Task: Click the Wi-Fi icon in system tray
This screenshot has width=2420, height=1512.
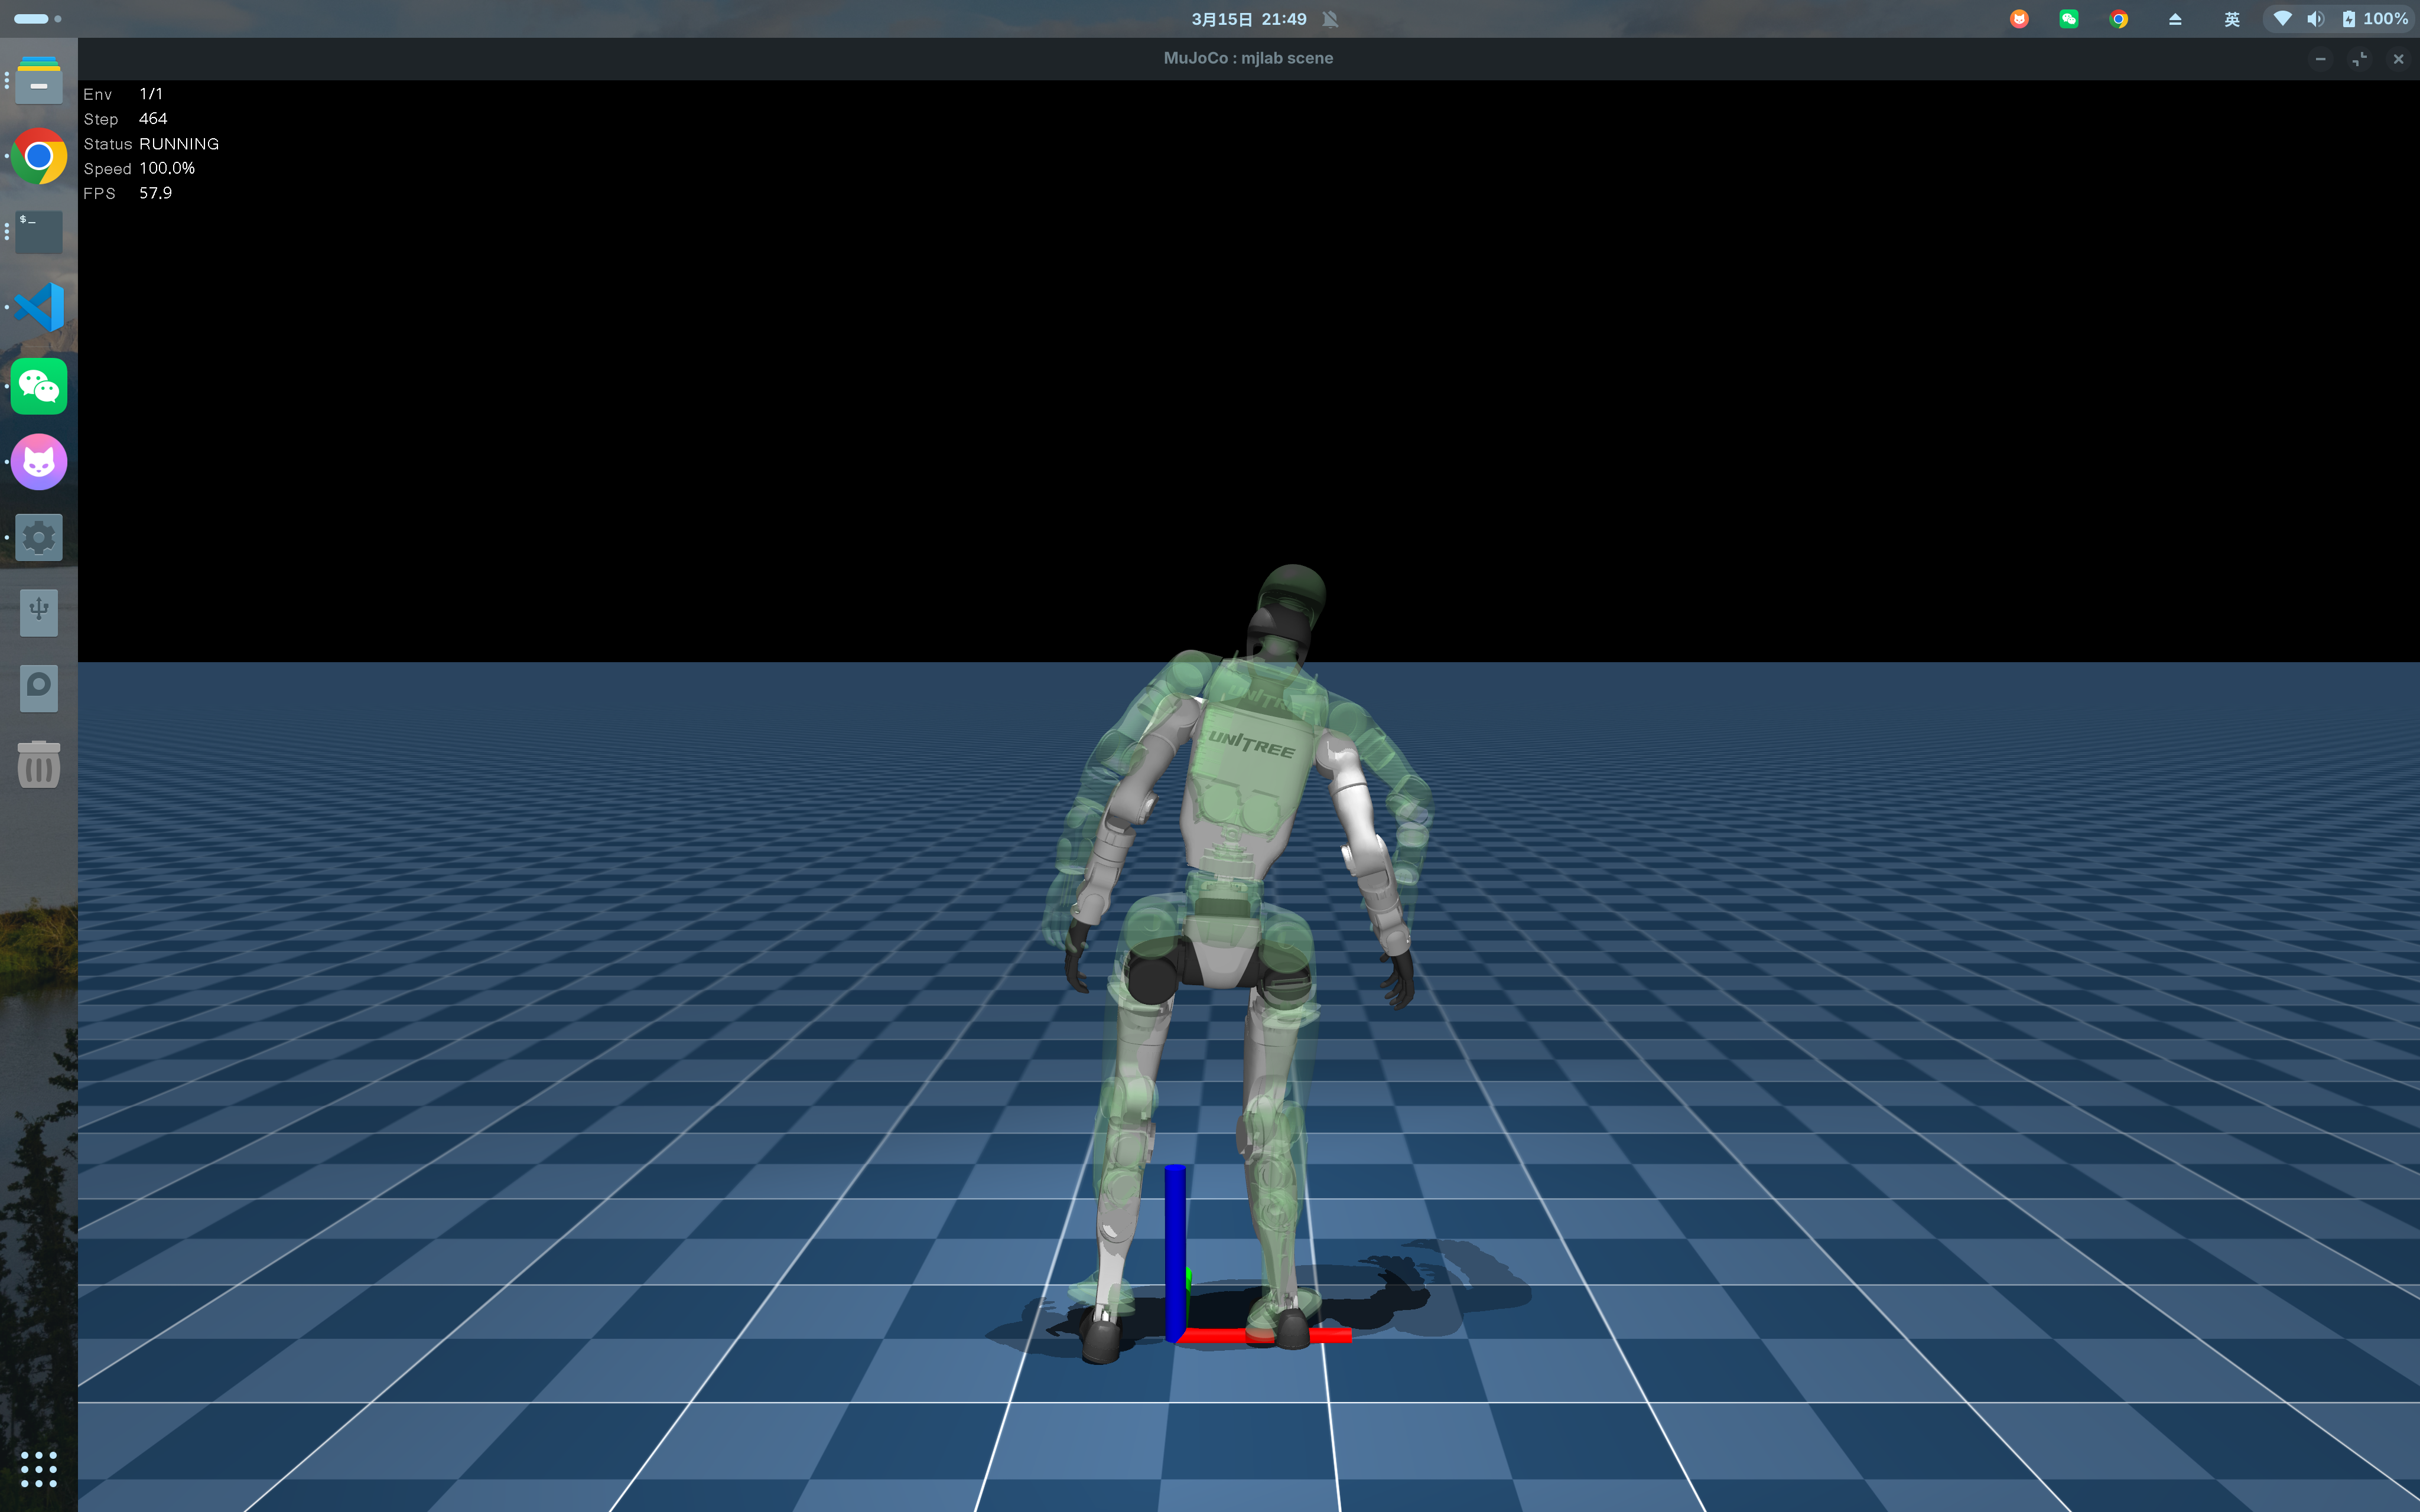Action: coord(2282,19)
